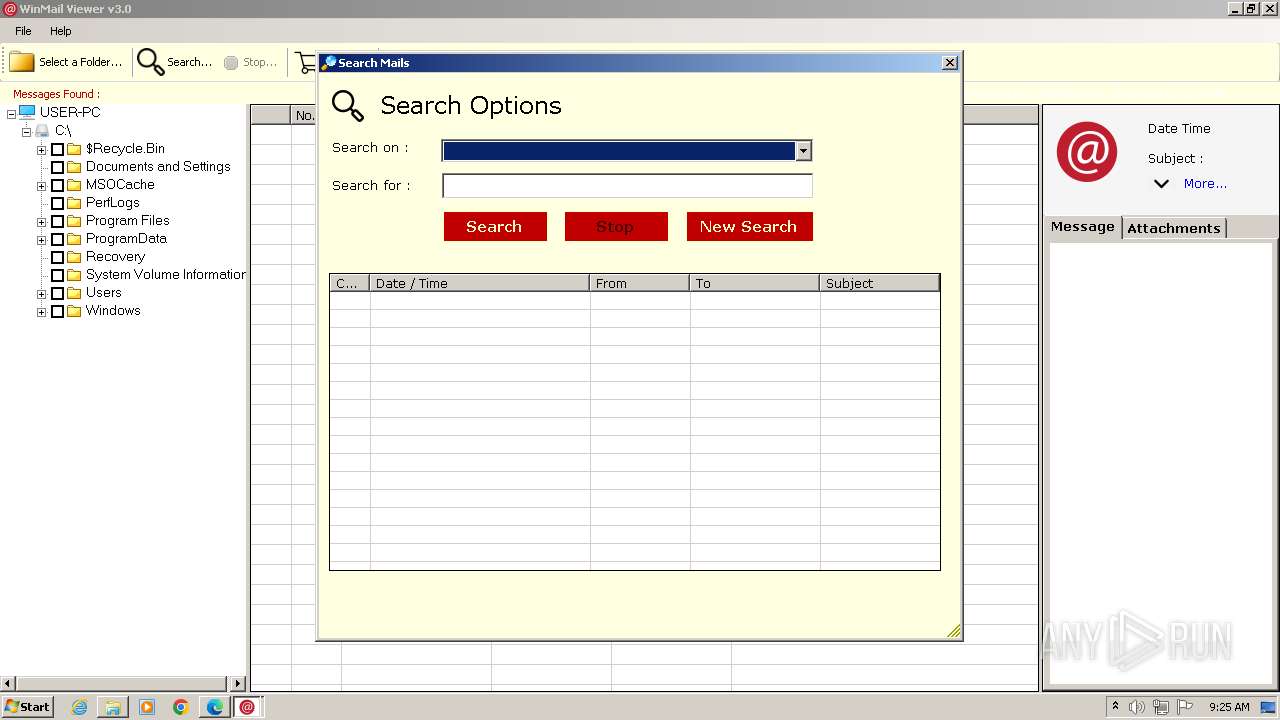Expand the ProgramData node
The height and width of the screenshot is (720, 1280).
[41, 240]
